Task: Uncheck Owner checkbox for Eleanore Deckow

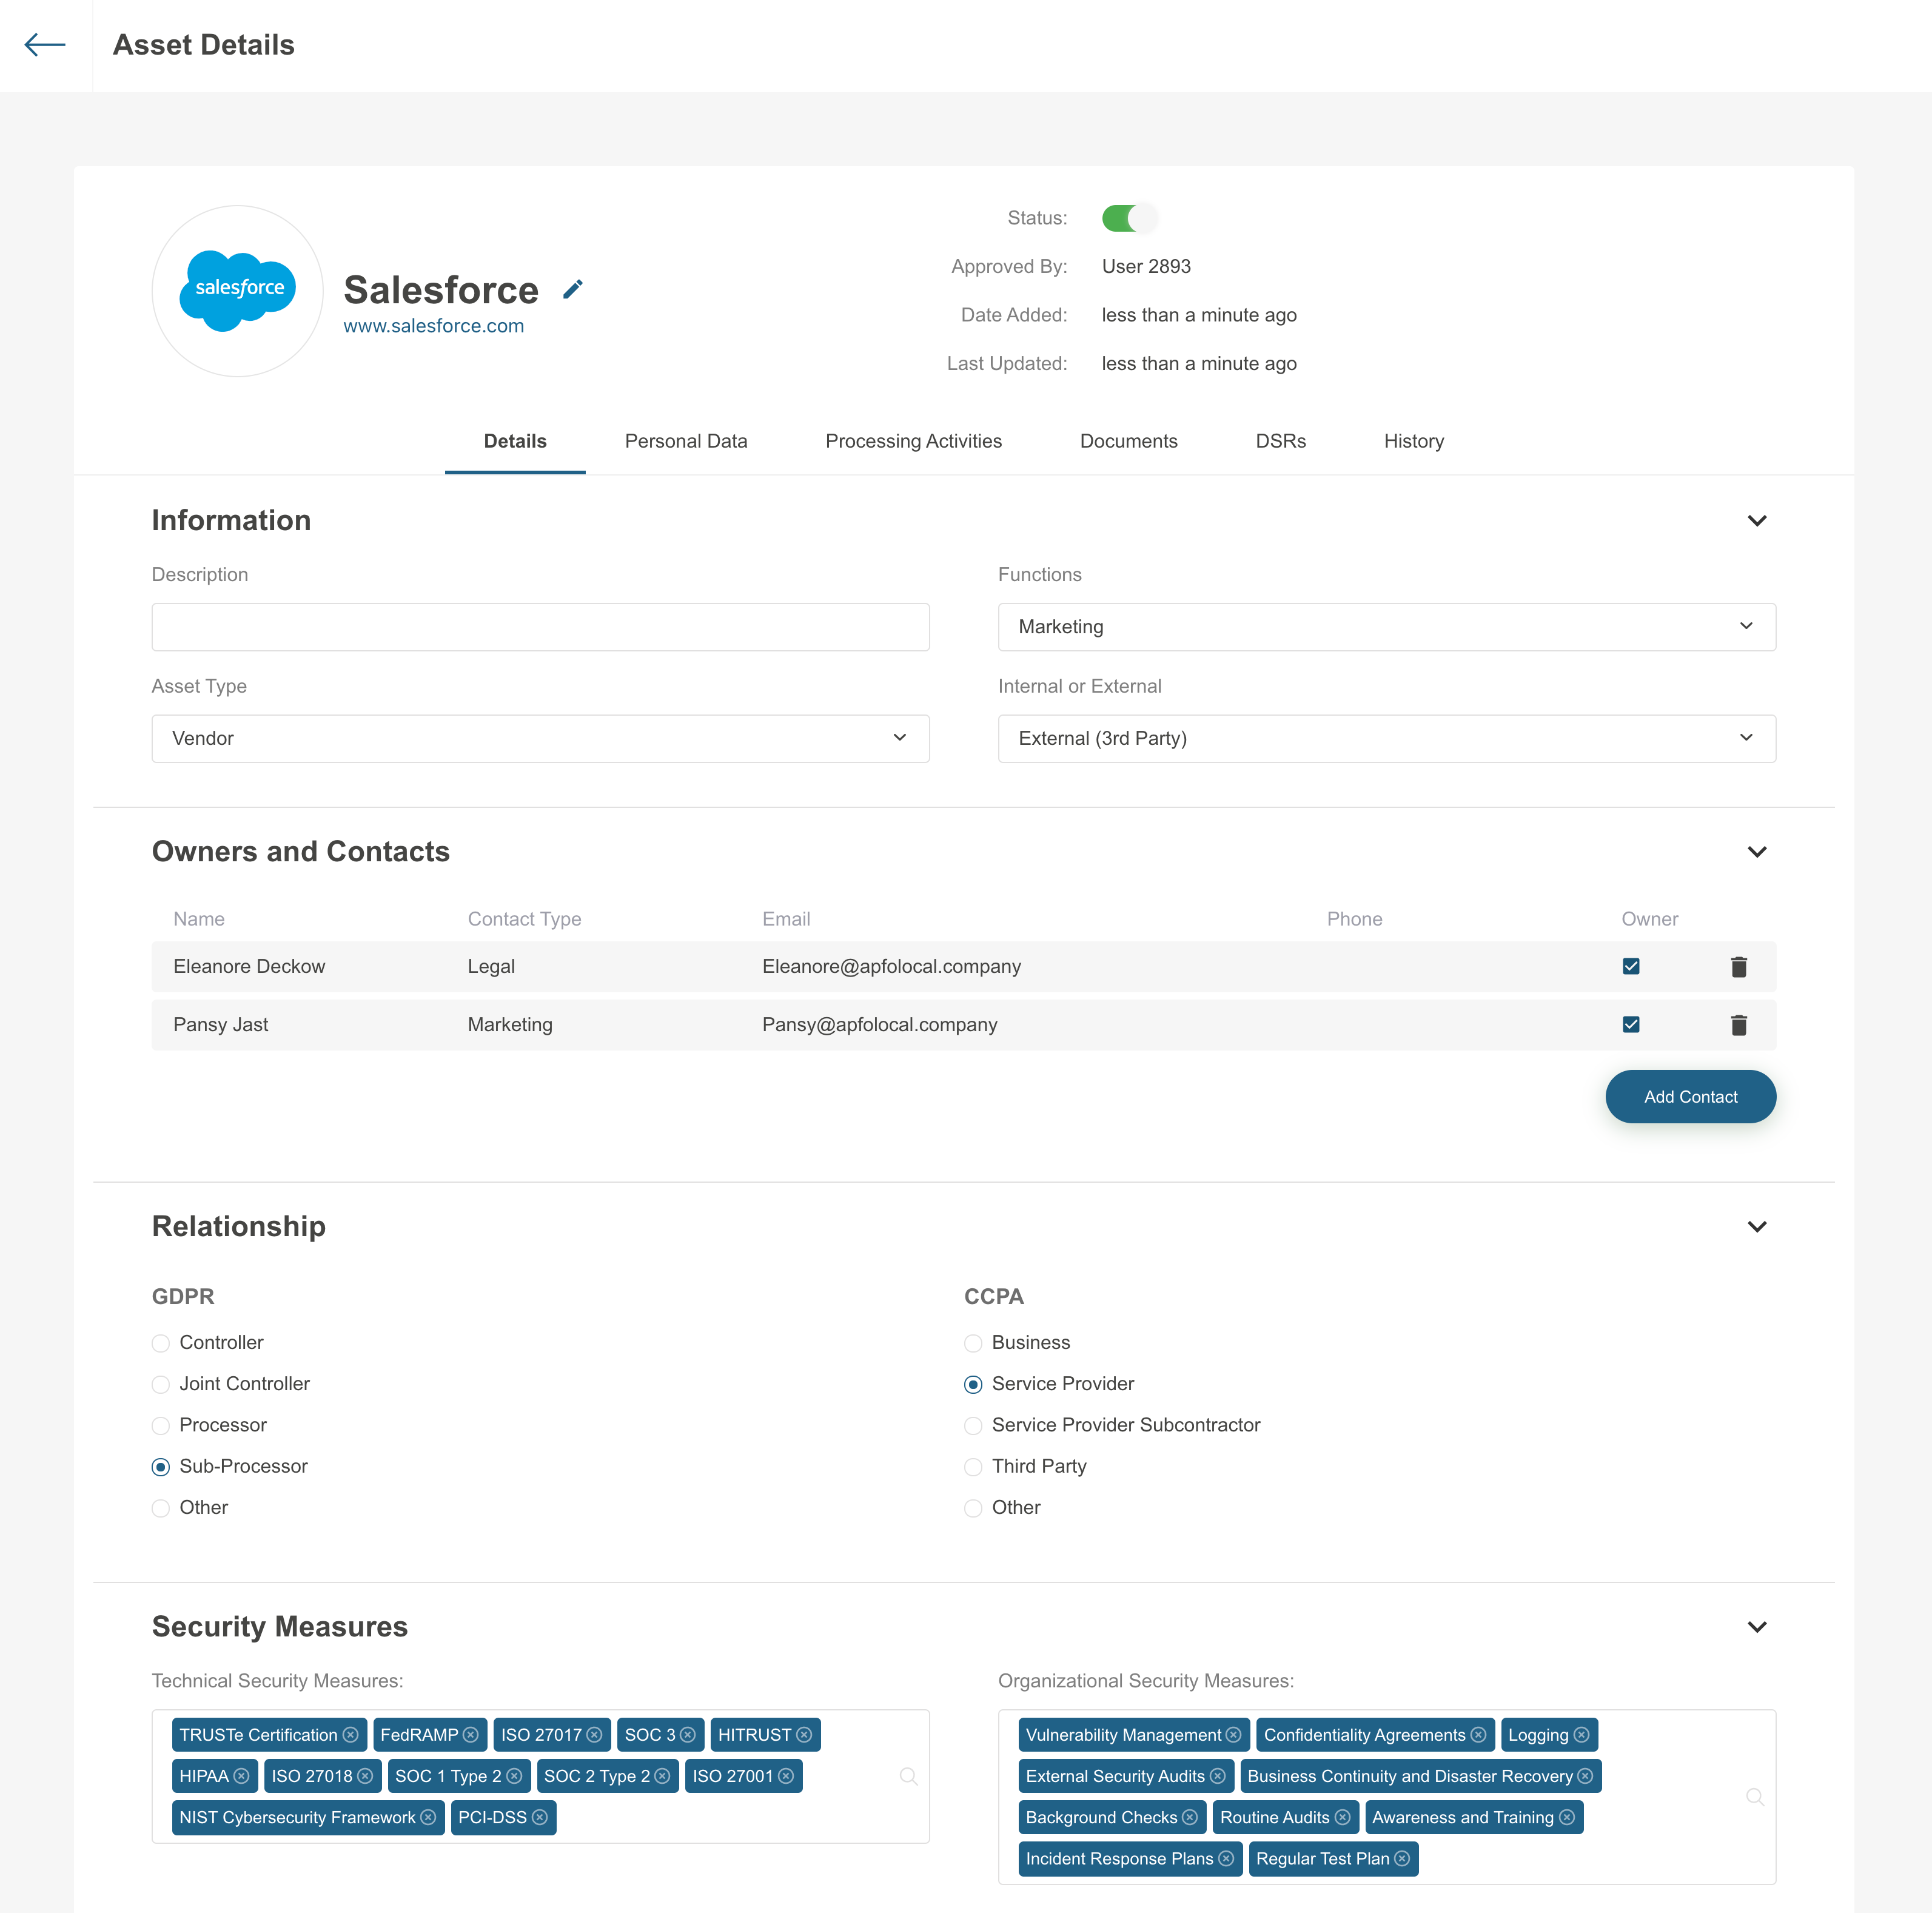Action: point(1631,967)
